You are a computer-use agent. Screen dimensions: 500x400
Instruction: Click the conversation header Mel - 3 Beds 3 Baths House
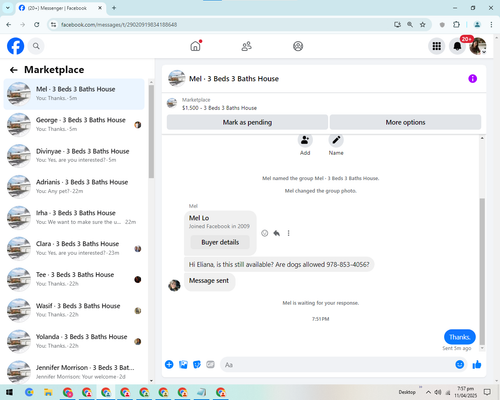click(234, 79)
